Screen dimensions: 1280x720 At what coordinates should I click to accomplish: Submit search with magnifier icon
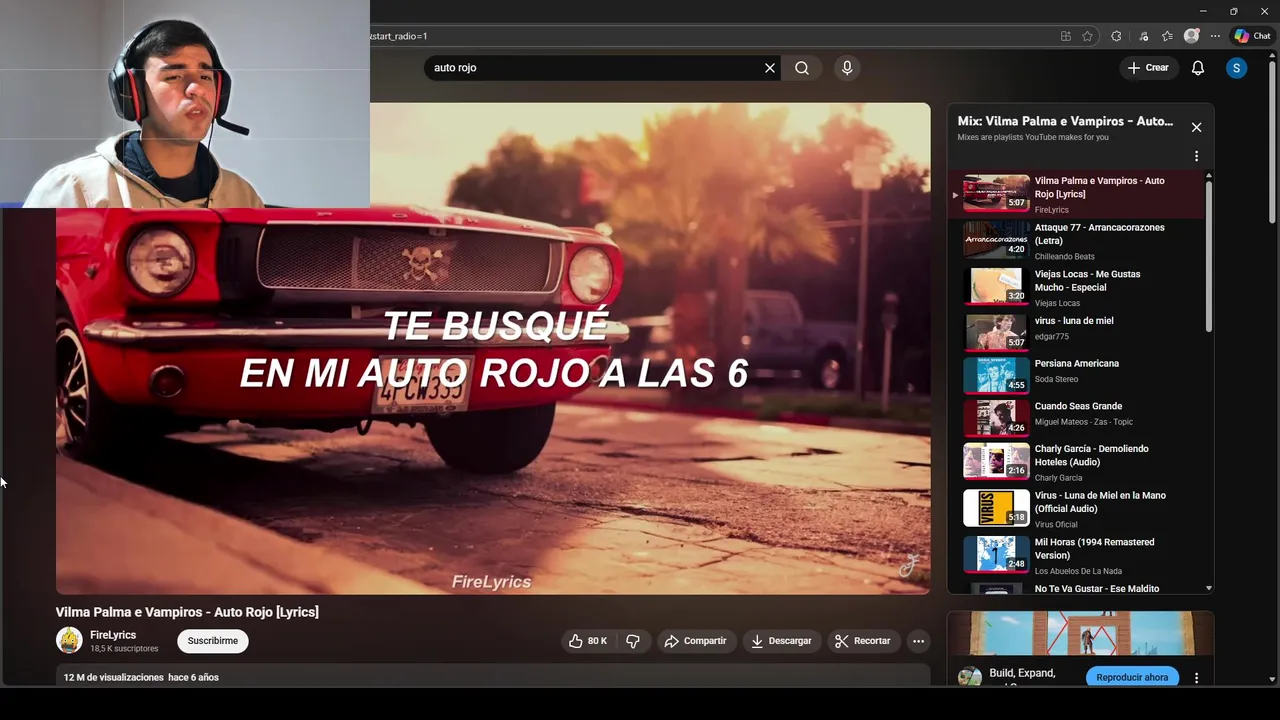click(802, 68)
